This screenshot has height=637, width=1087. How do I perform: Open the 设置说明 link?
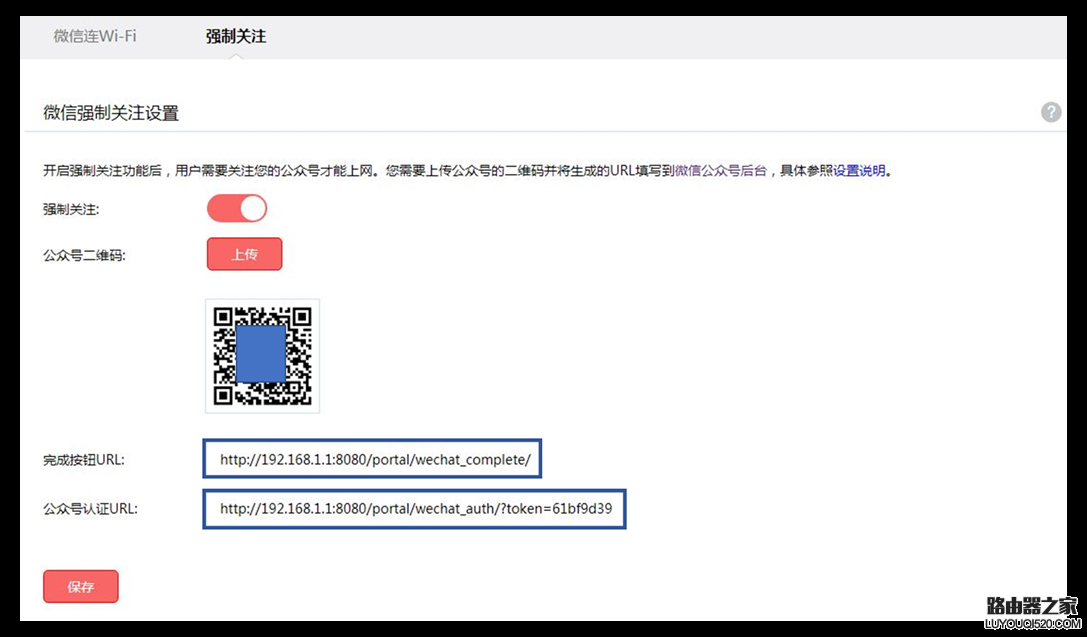tap(859, 171)
